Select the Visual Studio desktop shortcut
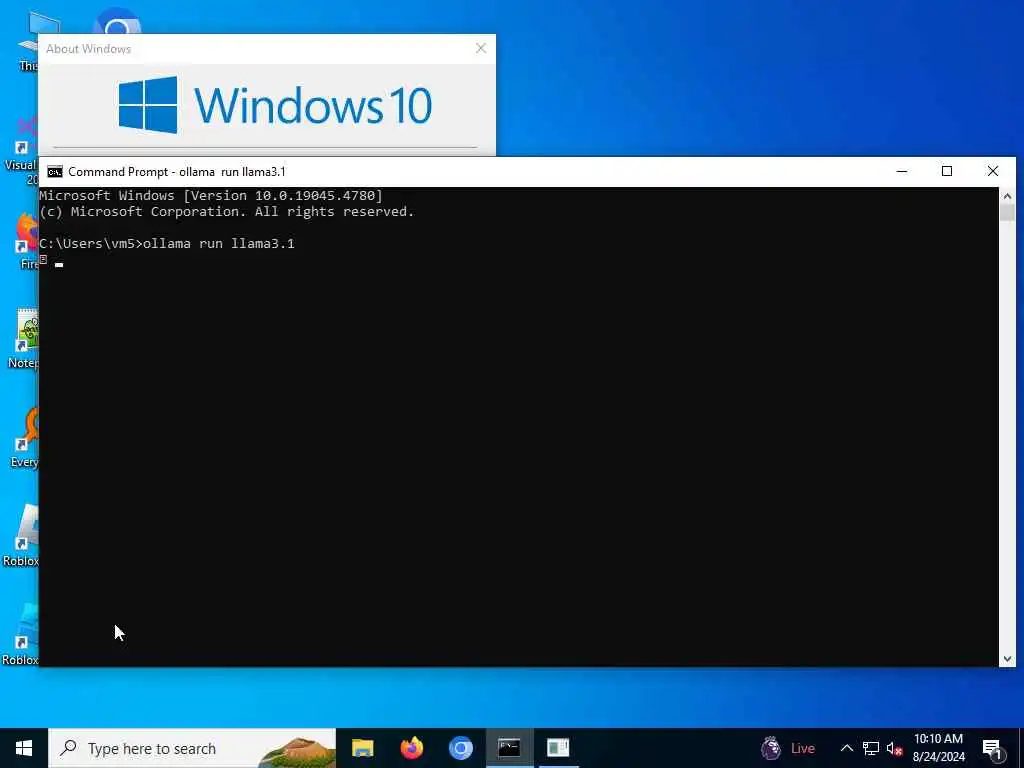 [22, 150]
